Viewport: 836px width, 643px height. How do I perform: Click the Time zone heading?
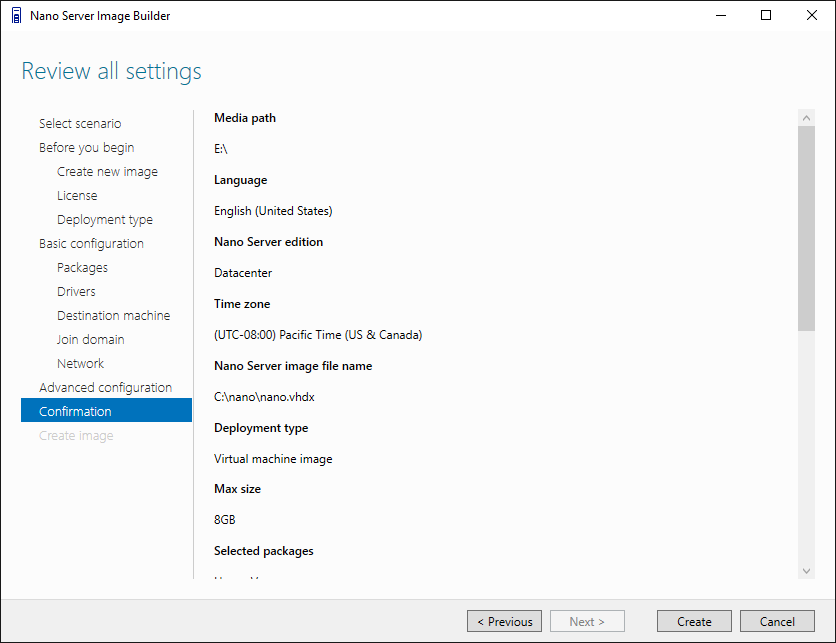242,304
